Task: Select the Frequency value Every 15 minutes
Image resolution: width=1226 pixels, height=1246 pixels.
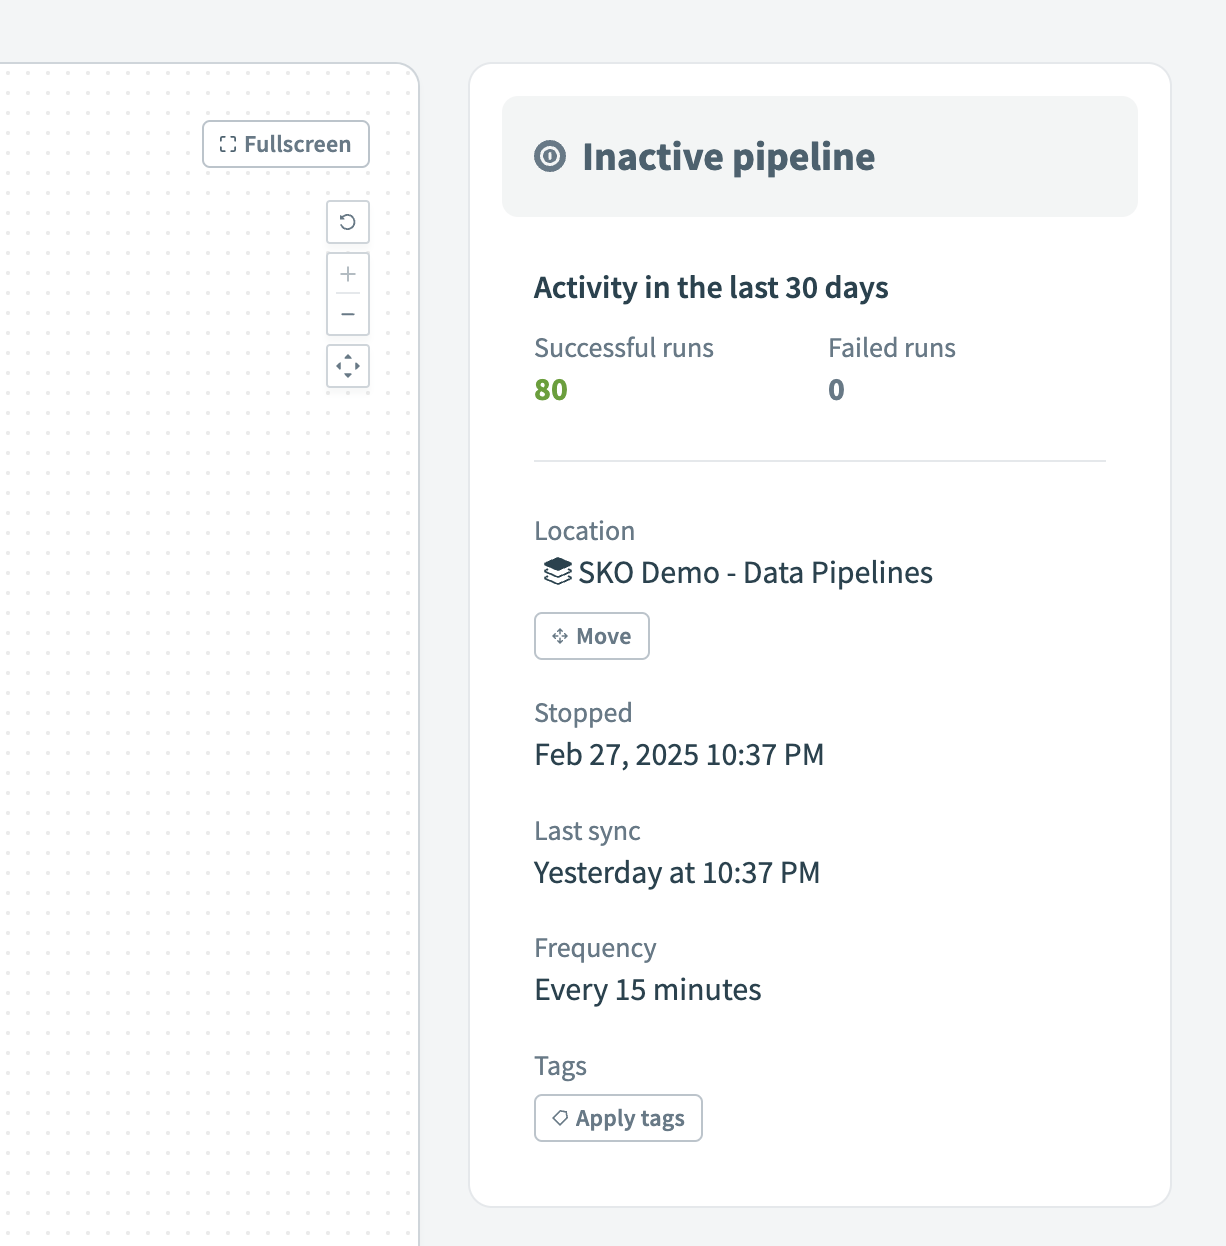Action: point(648,989)
